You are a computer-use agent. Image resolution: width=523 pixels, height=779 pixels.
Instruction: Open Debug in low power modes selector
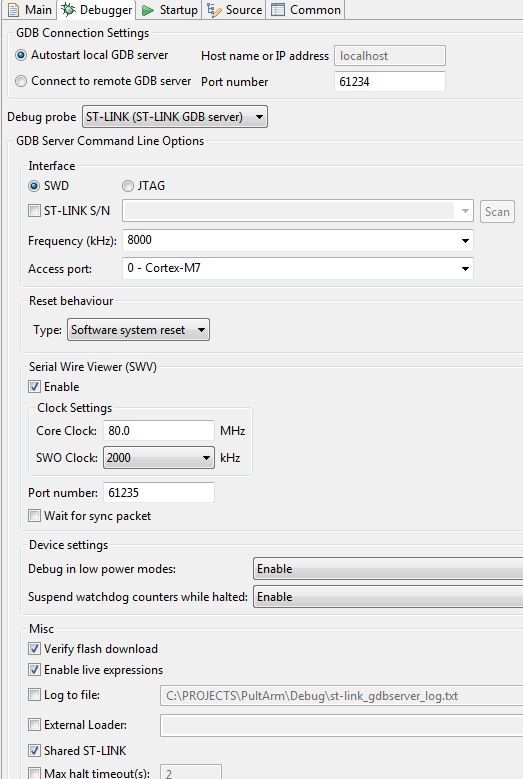pos(388,569)
